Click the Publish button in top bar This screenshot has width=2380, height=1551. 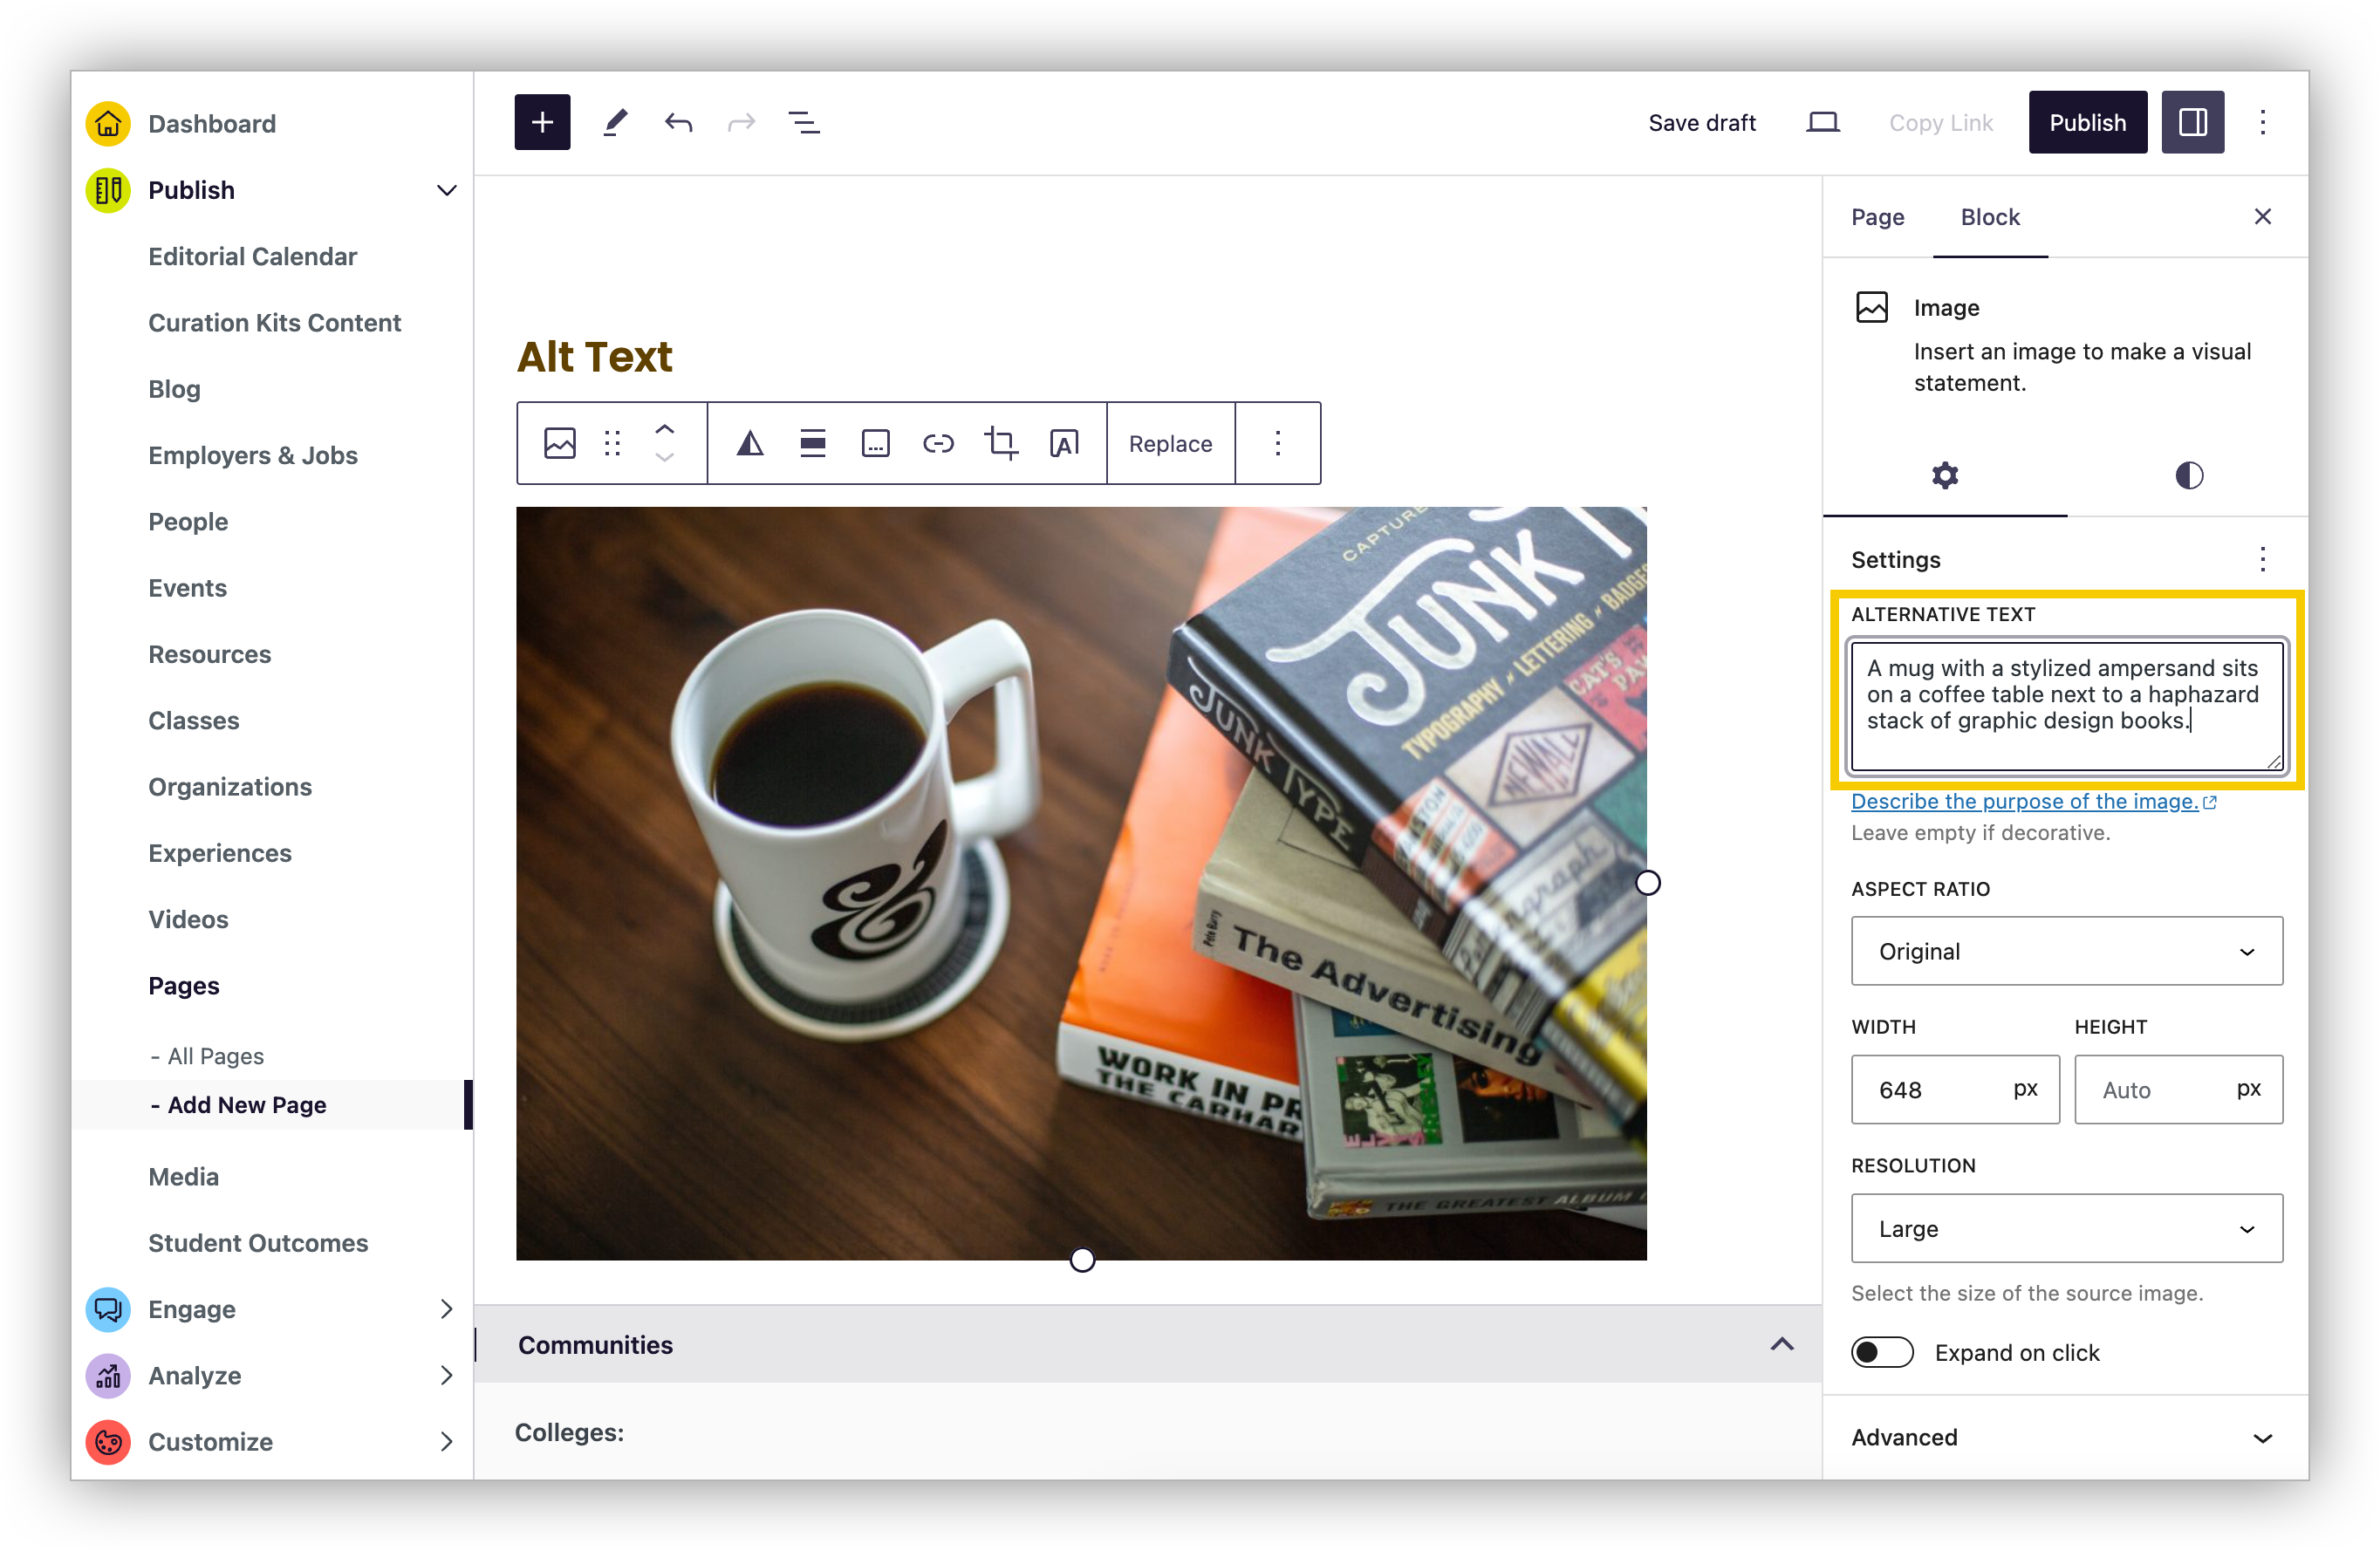[2087, 122]
